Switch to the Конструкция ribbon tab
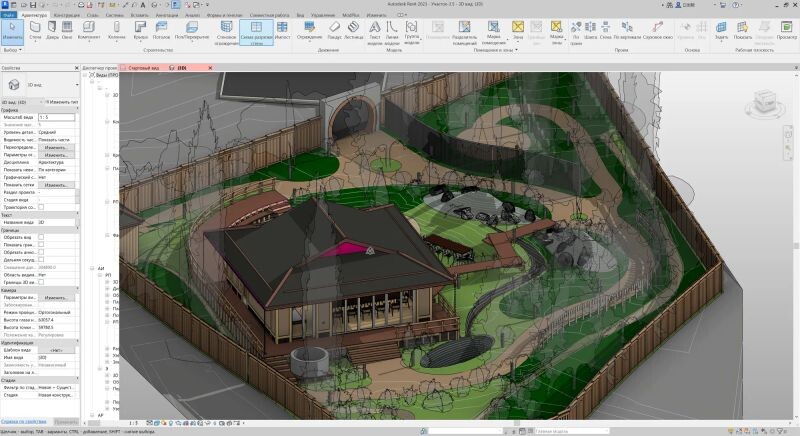 click(67, 16)
